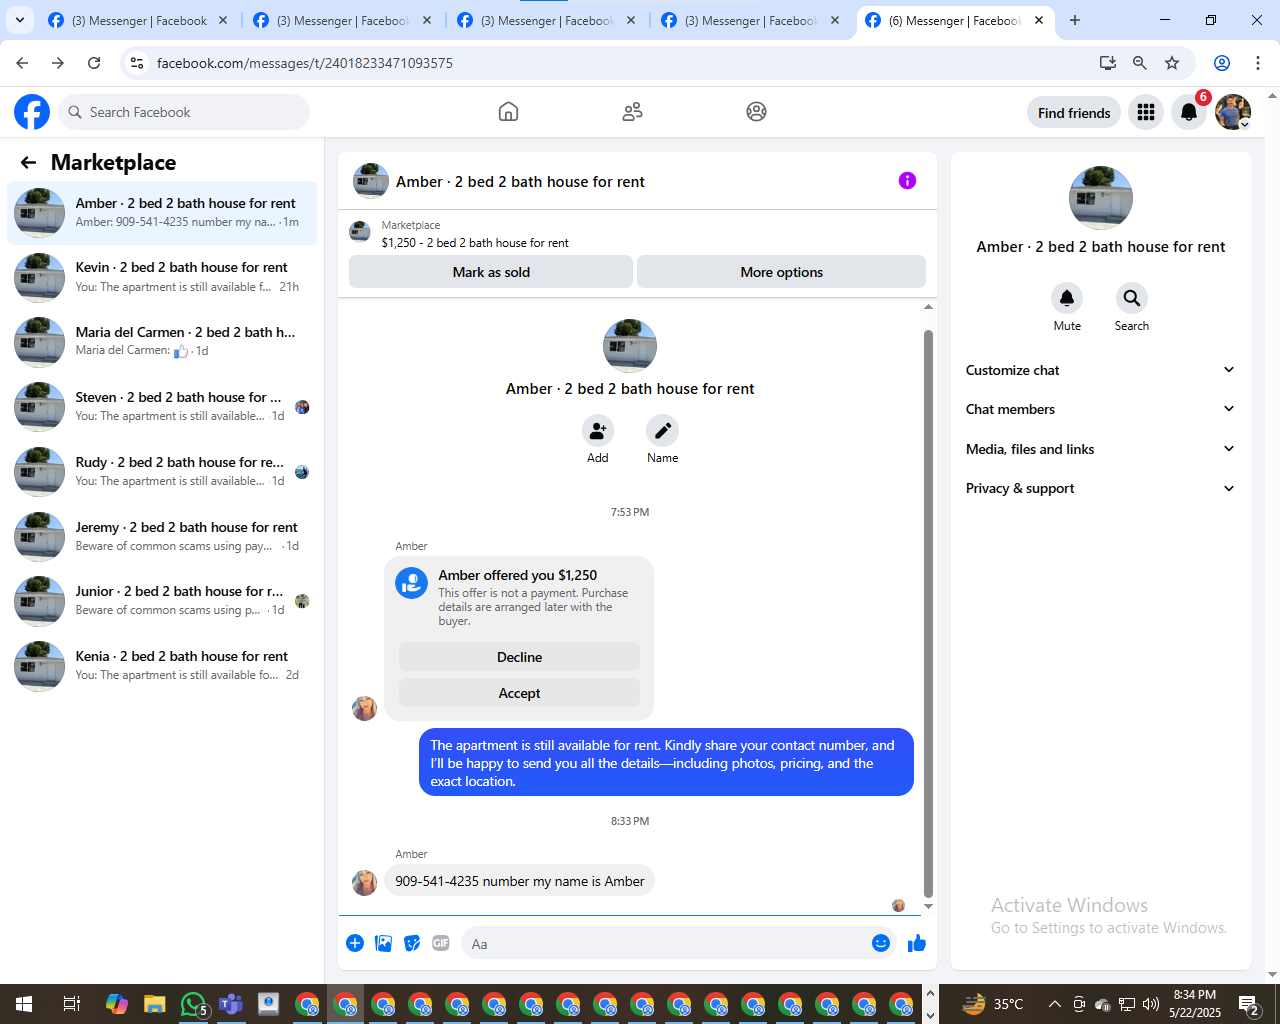
Task: Open Kenia's rental conversation
Action: point(162,665)
